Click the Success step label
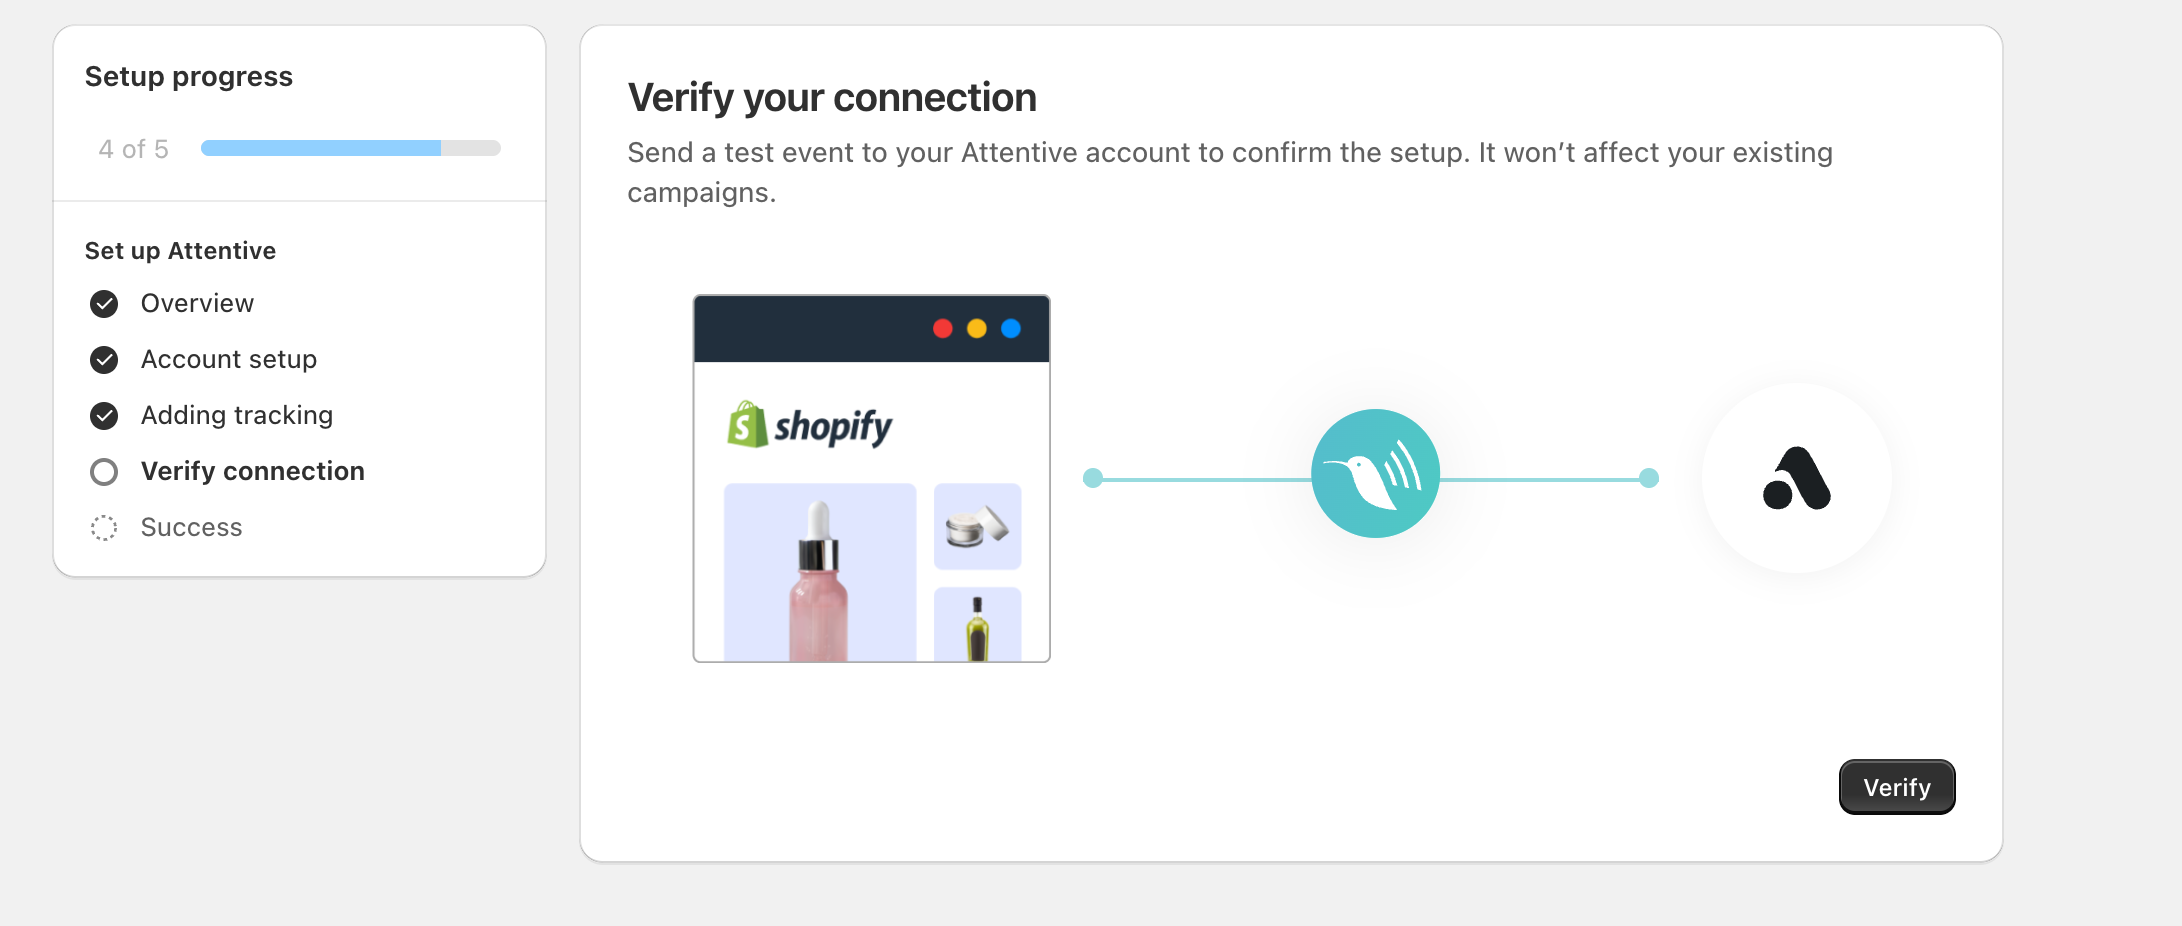 (191, 528)
